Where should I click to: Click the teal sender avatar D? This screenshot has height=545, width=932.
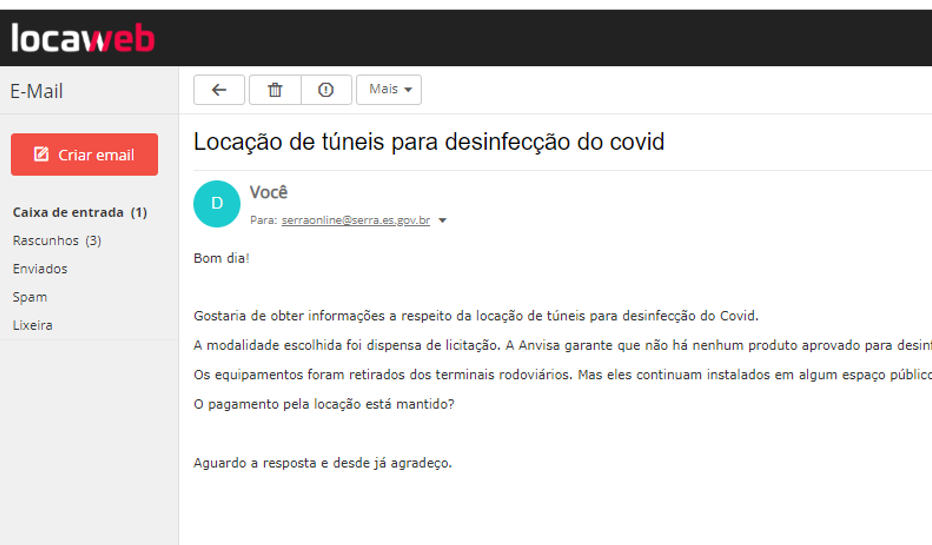point(217,204)
